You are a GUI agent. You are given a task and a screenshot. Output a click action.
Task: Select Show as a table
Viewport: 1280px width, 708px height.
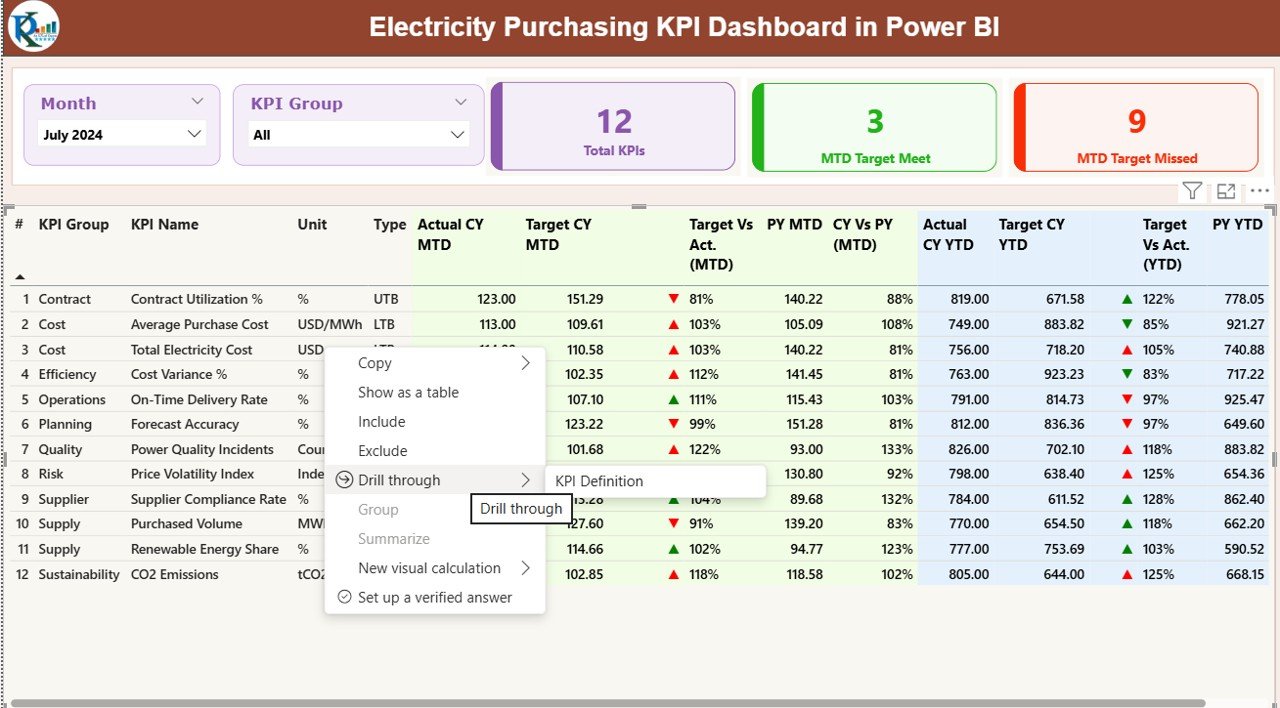[x=408, y=392]
